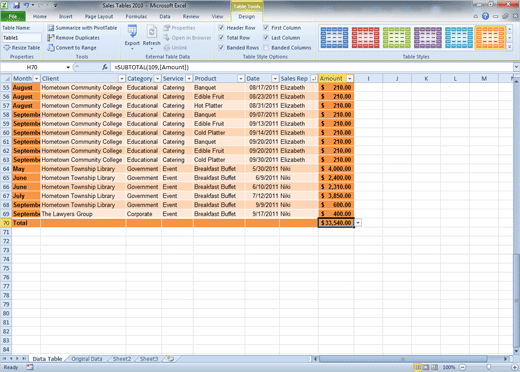The width and height of the screenshot is (520, 372).
Task: Click the minimize ribbon caret icon
Action: (476, 16)
